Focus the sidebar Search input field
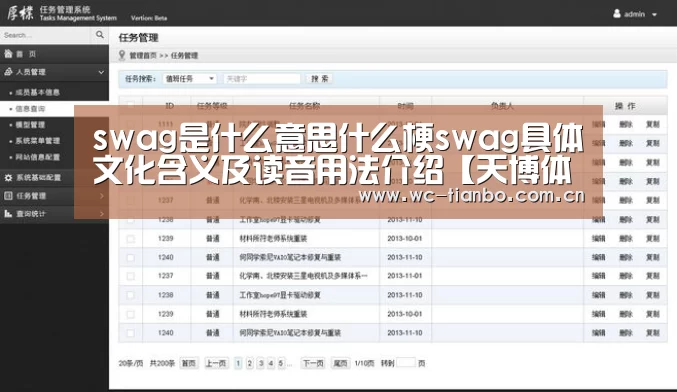 point(45,35)
